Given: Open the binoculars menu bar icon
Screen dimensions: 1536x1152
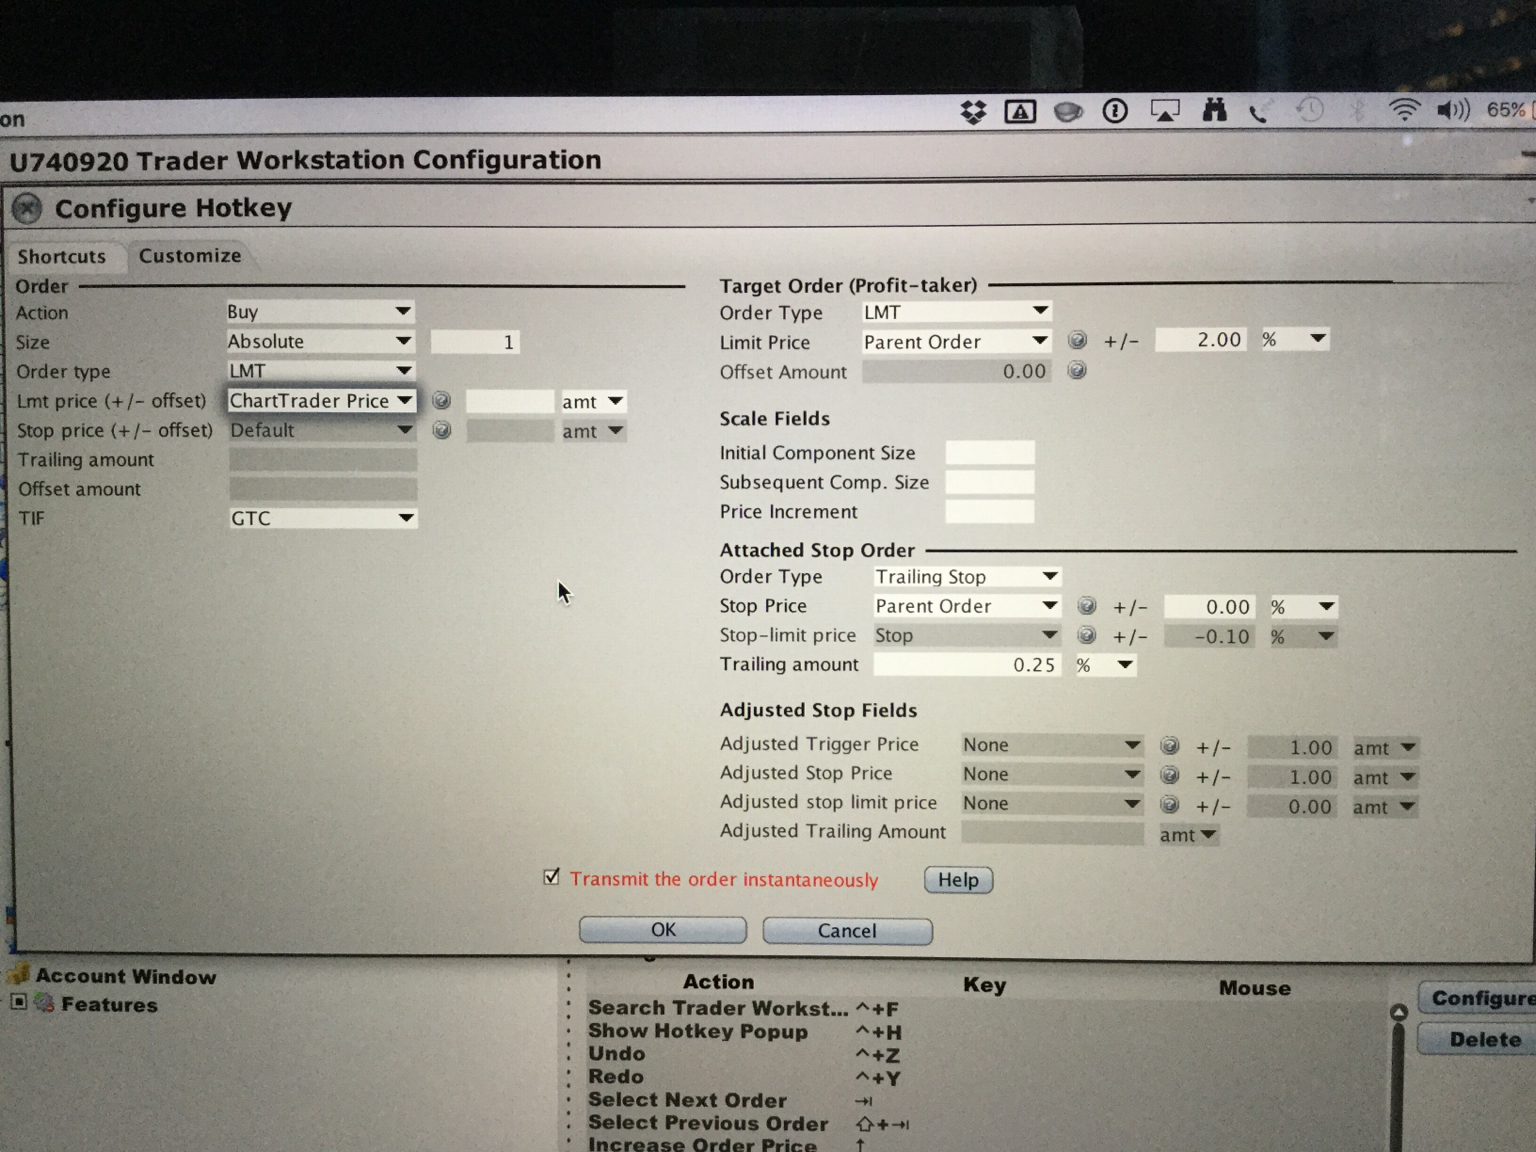Looking at the screenshot, I should [x=1214, y=110].
